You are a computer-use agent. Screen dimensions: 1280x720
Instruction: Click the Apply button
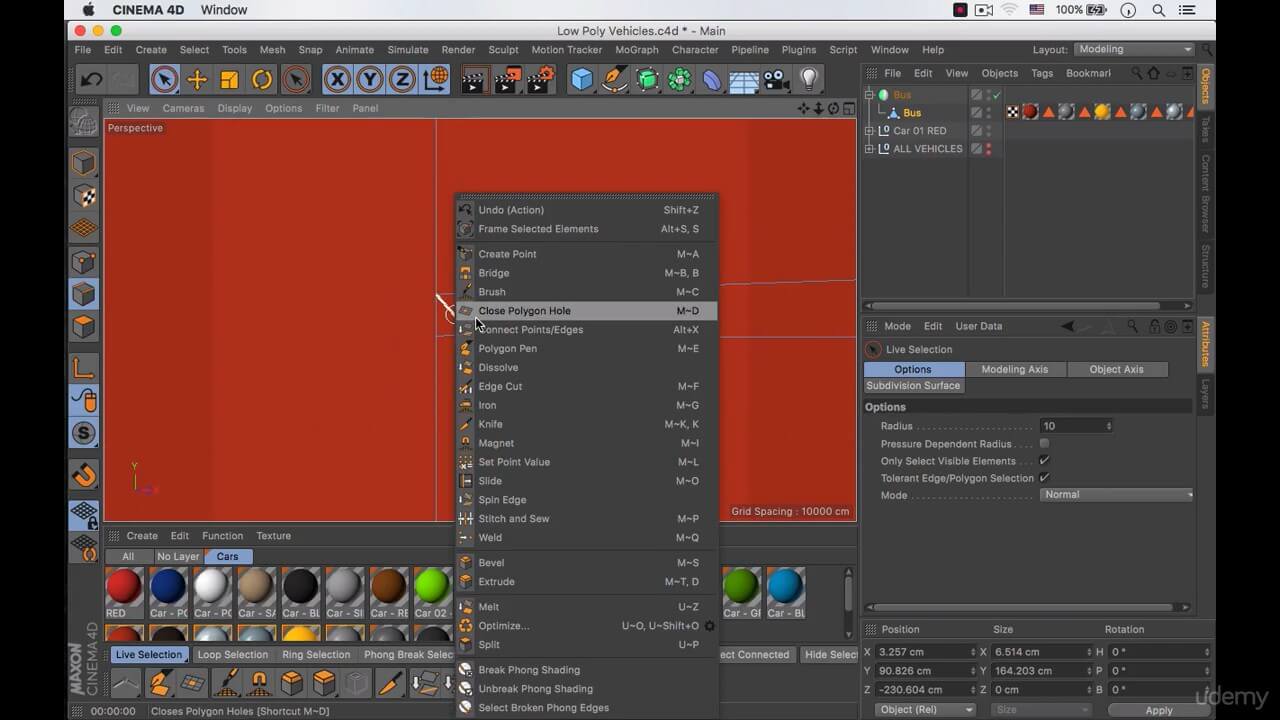click(1158, 710)
